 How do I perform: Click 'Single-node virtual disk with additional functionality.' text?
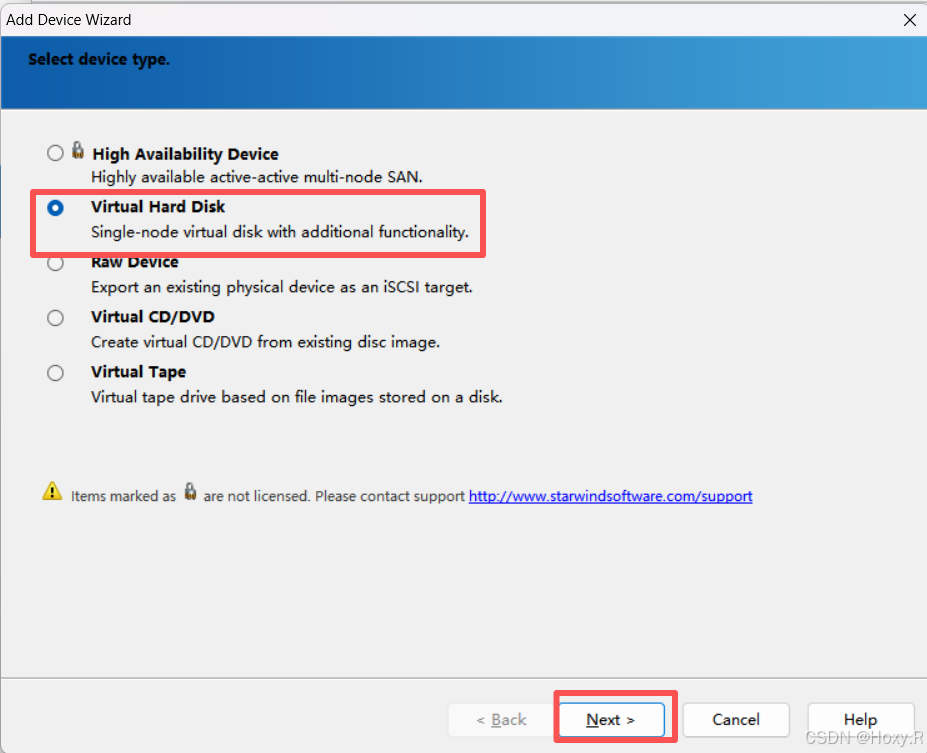coord(280,232)
